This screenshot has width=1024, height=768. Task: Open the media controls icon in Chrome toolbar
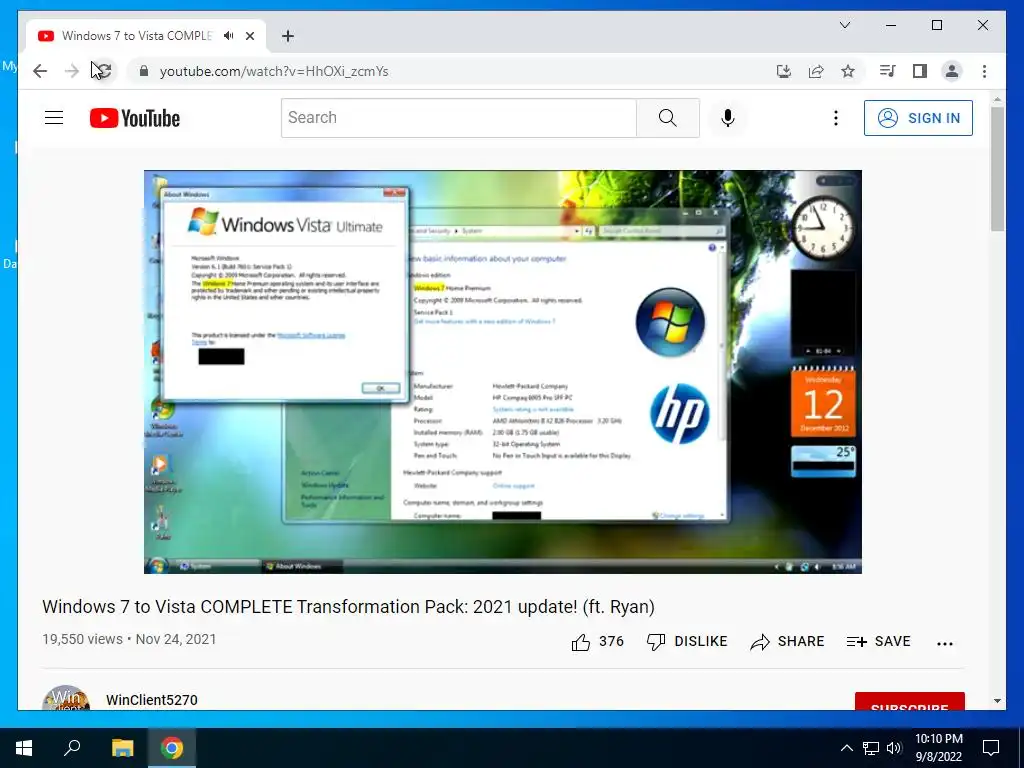click(x=888, y=71)
